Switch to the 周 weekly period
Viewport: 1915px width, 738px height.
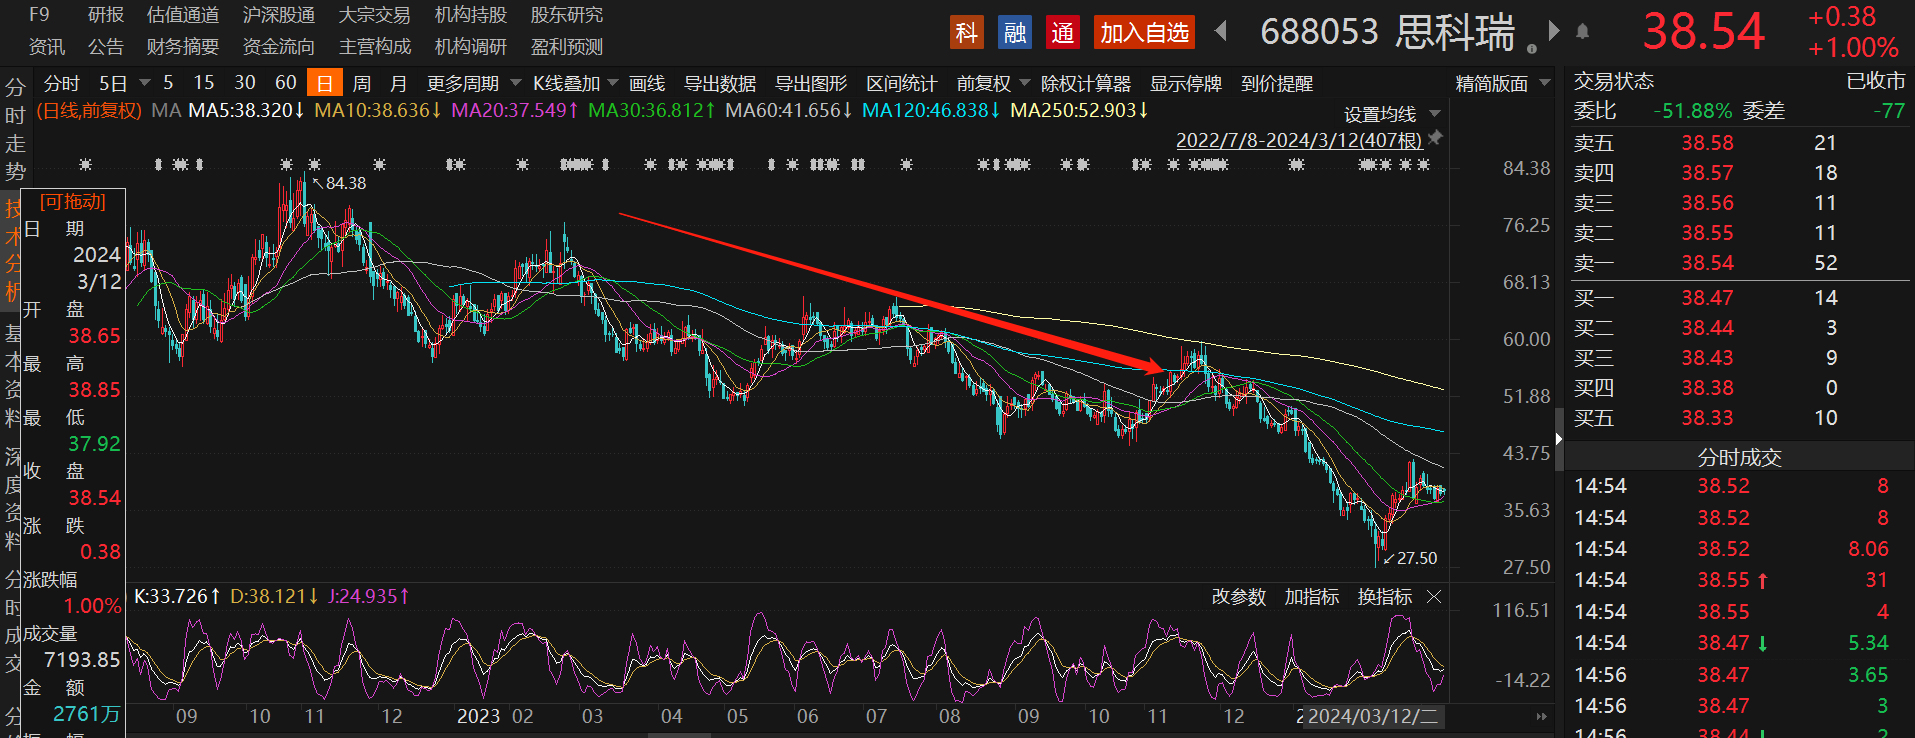coord(362,84)
